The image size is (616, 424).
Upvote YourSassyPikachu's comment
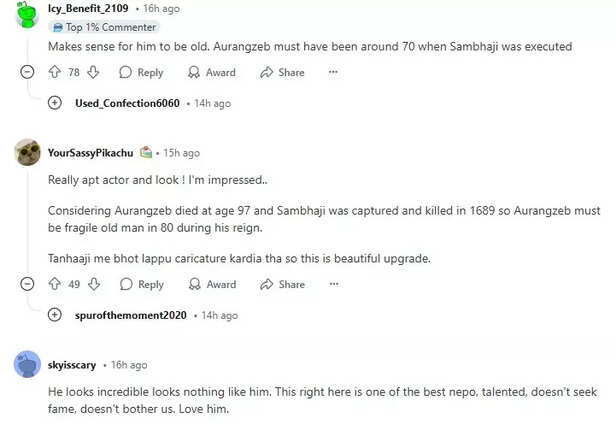pos(54,284)
